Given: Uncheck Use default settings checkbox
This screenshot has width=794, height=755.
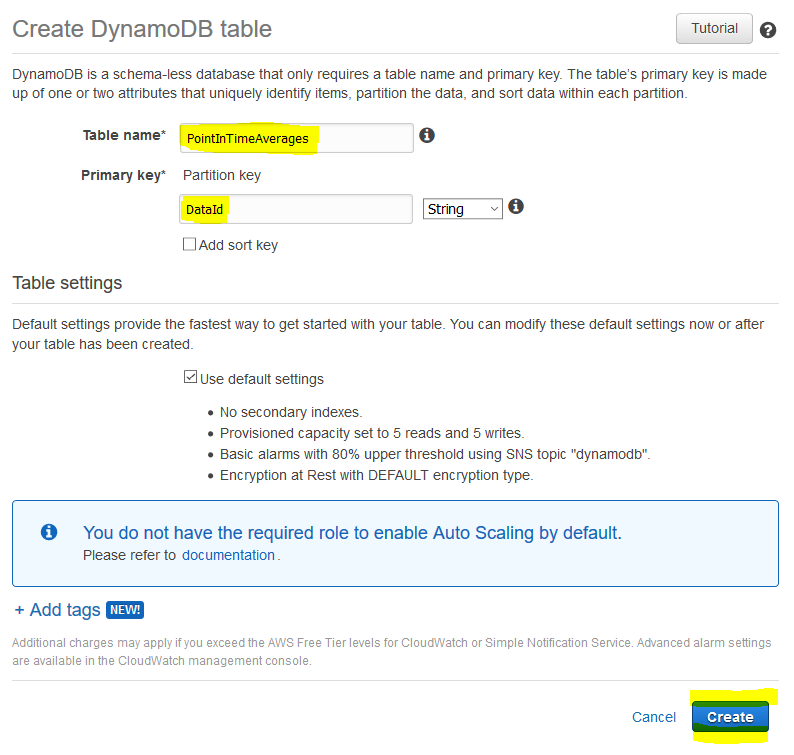Looking at the screenshot, I should point(190,377).
